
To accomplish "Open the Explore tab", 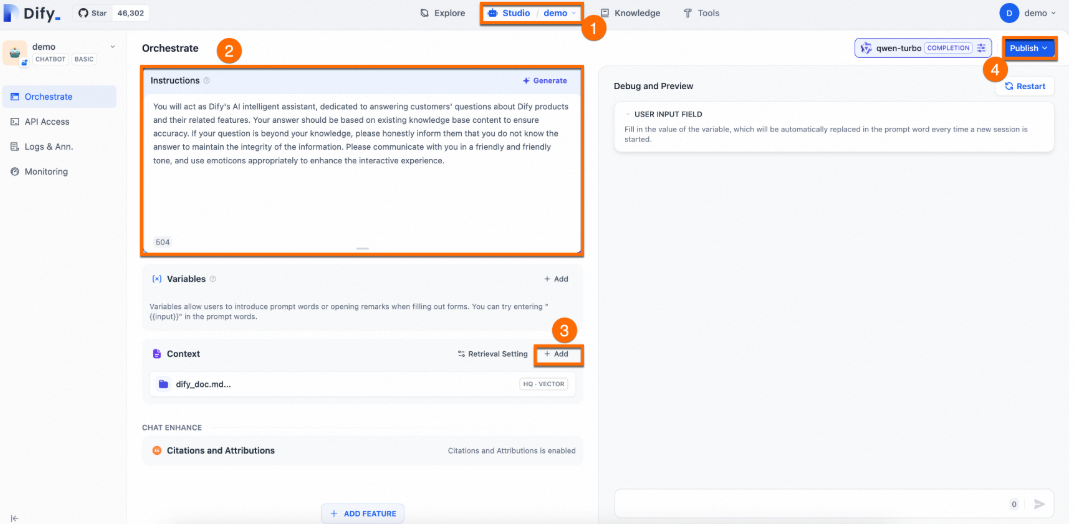I will pos(442,13).
